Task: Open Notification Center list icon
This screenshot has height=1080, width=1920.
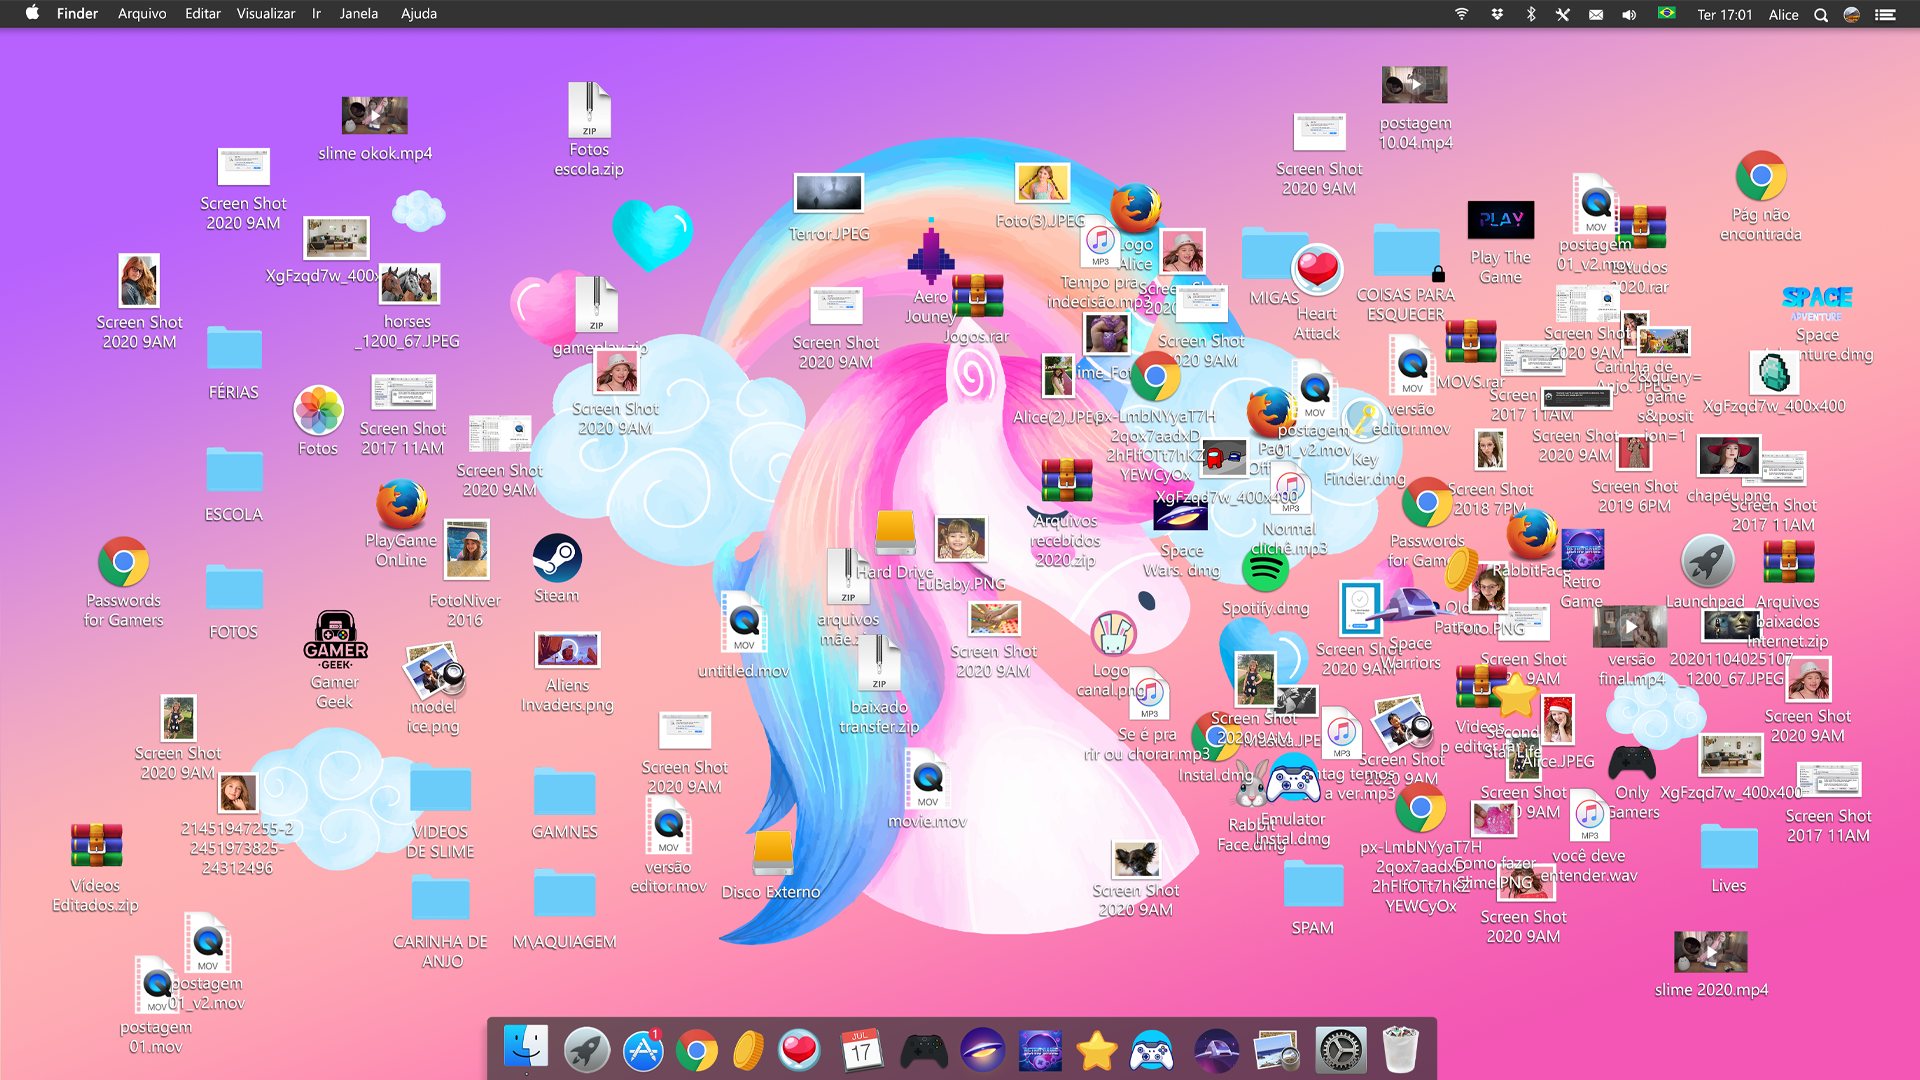Action: click(1885, 14)
